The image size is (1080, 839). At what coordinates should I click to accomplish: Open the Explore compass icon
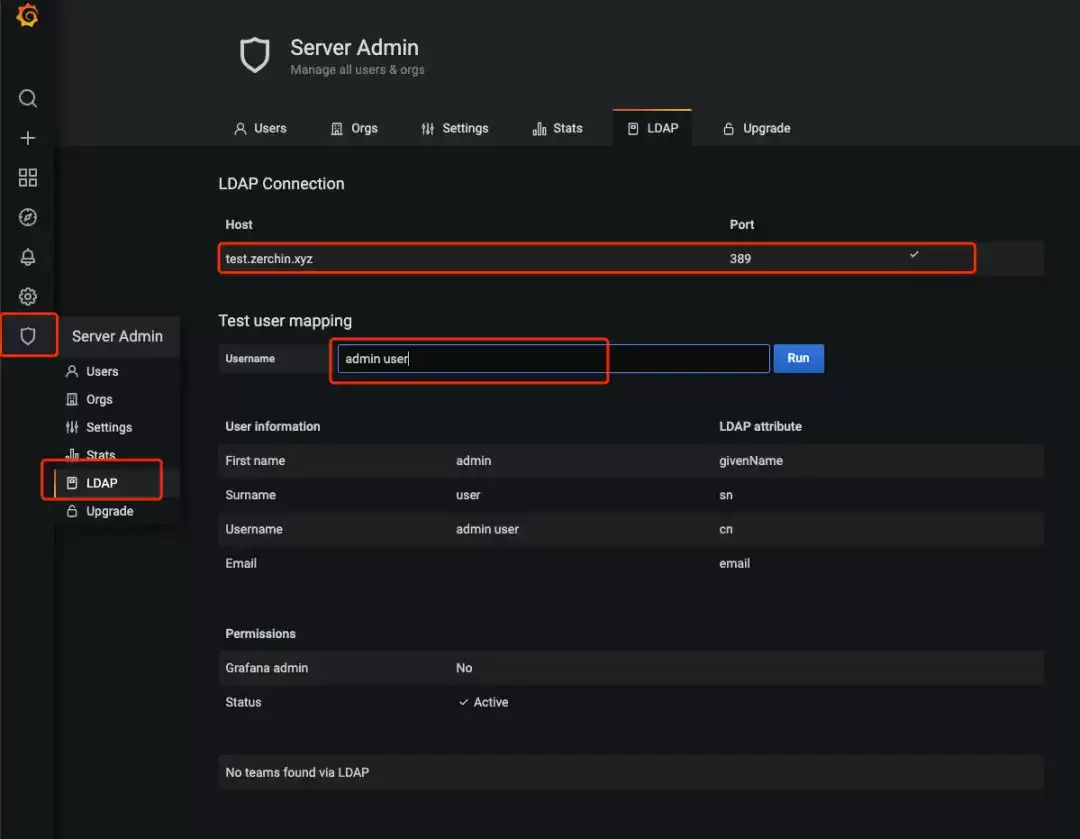pyautogui.click(x=28, y=217)
